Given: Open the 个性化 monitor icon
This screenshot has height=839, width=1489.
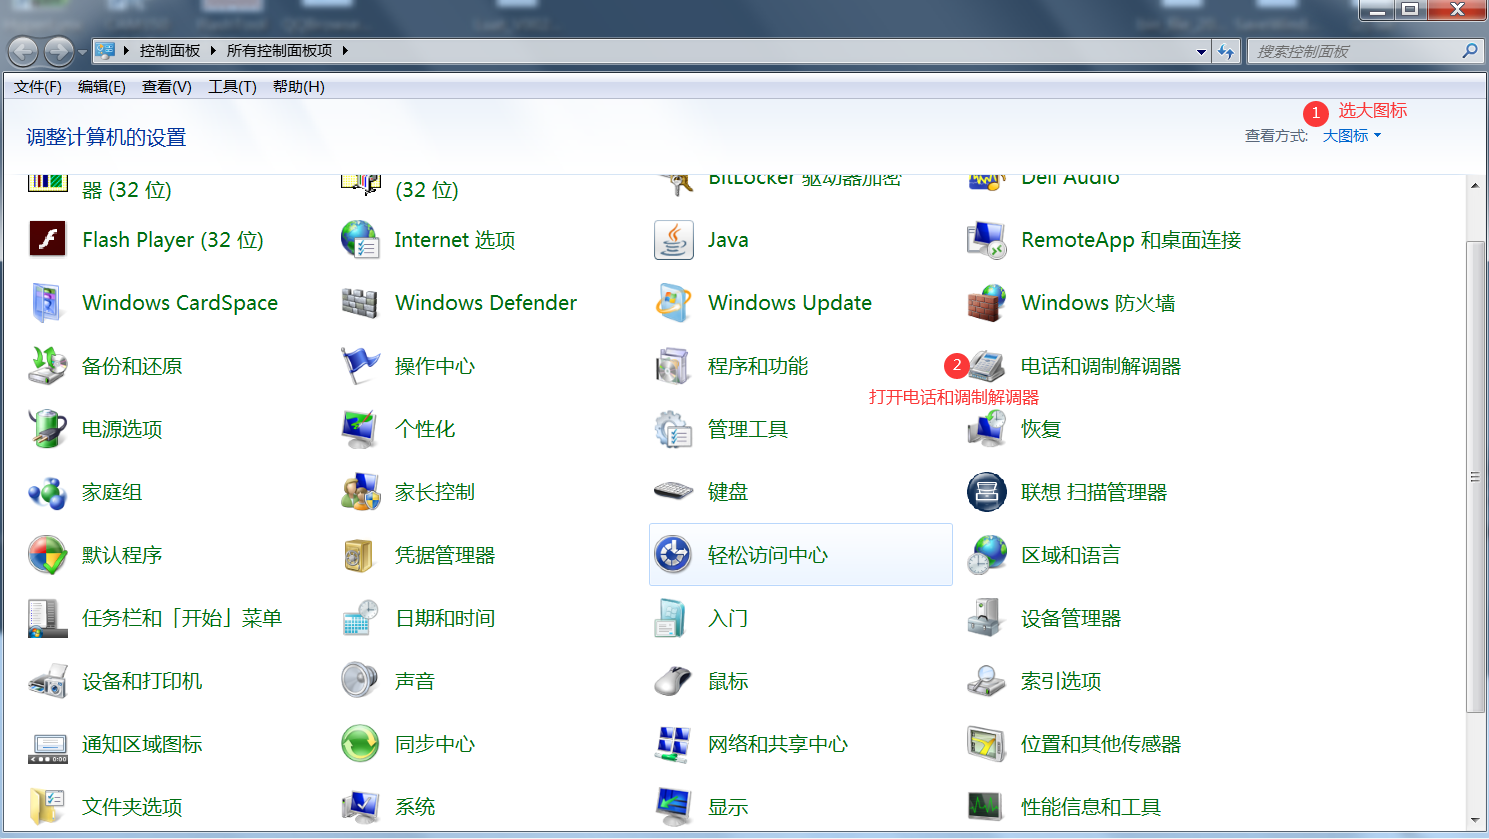Looking at the screenshot, I should coord(360,429).
